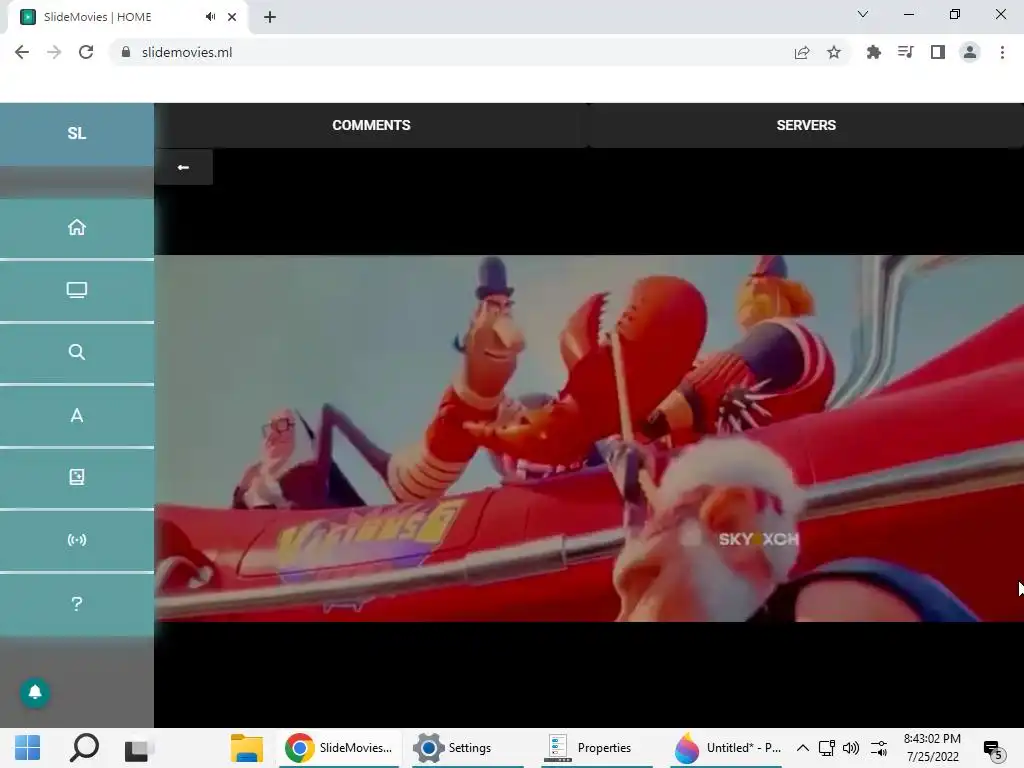Open the media control icon
This screenshot has width=1024, height=768.
point(906,52)
